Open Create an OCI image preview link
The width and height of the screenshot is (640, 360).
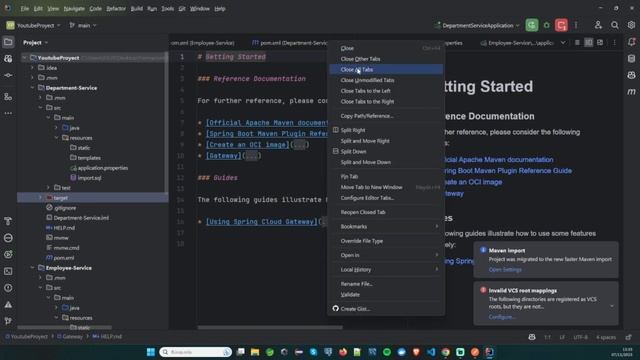pos(473,182)
